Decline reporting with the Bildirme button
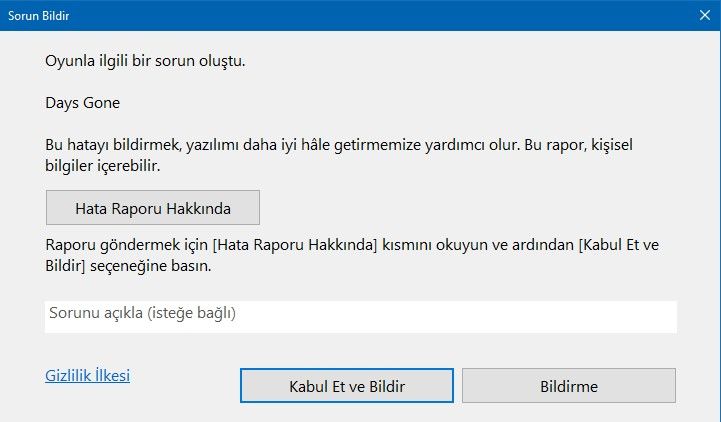Image resolution: width=721 pixels, height=422 pixels. pyautogui.click(x=568, y=386)
